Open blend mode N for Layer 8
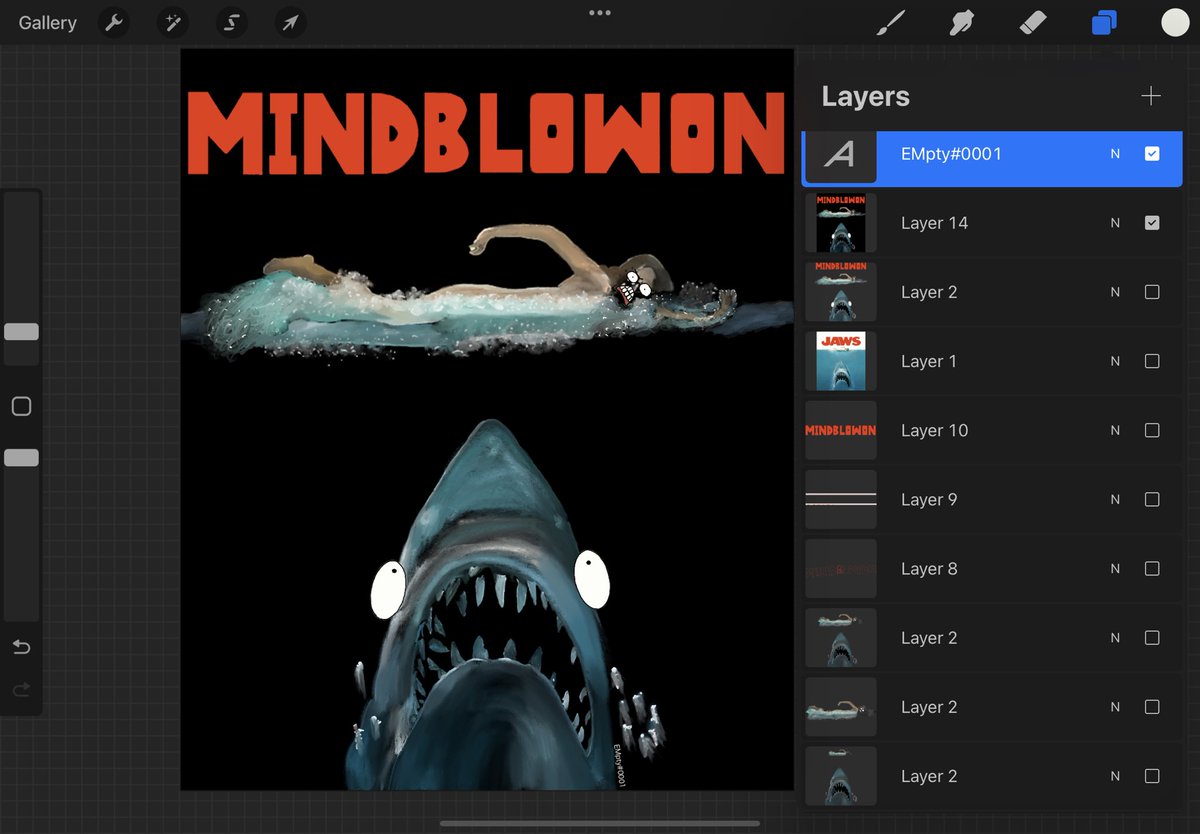The image size is (1200, 834). click(1115, 568)
